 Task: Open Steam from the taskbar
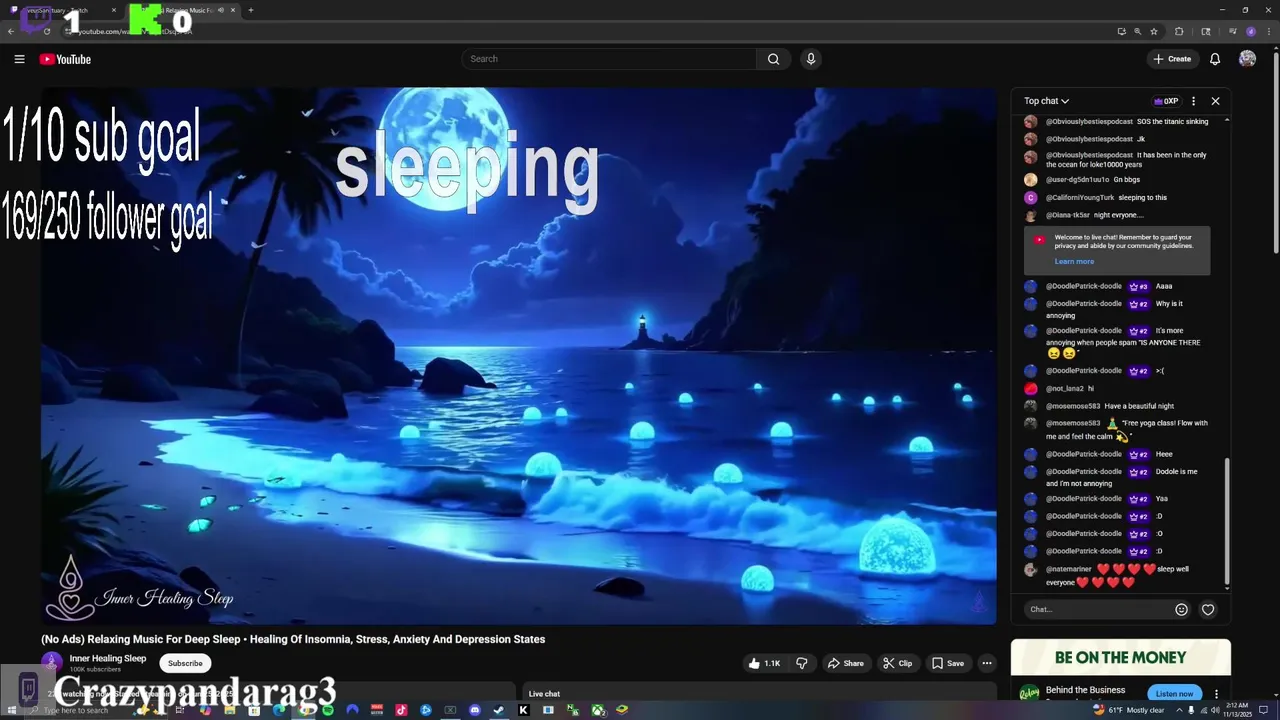coord(499,710)
